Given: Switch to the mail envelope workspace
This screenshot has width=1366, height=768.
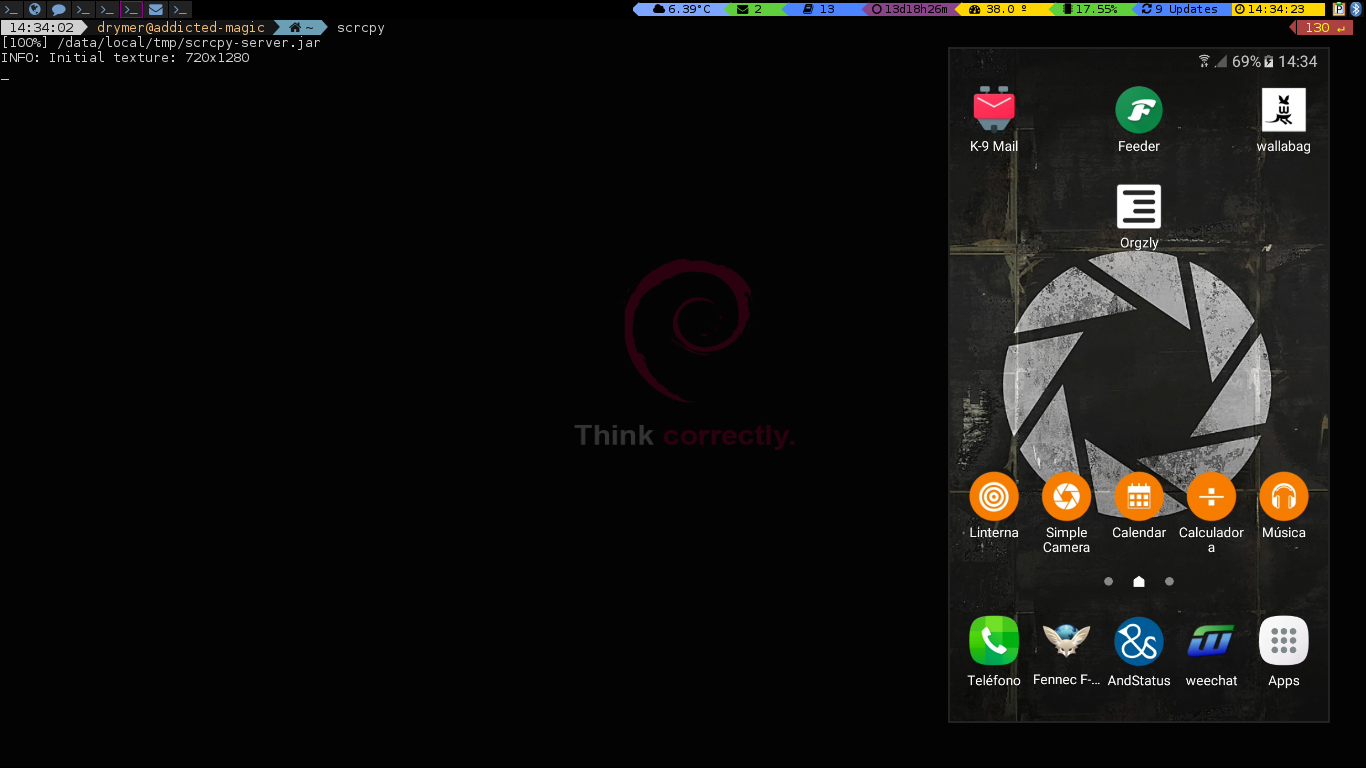Looking at the screenshot, I should [x=156, y=9].
